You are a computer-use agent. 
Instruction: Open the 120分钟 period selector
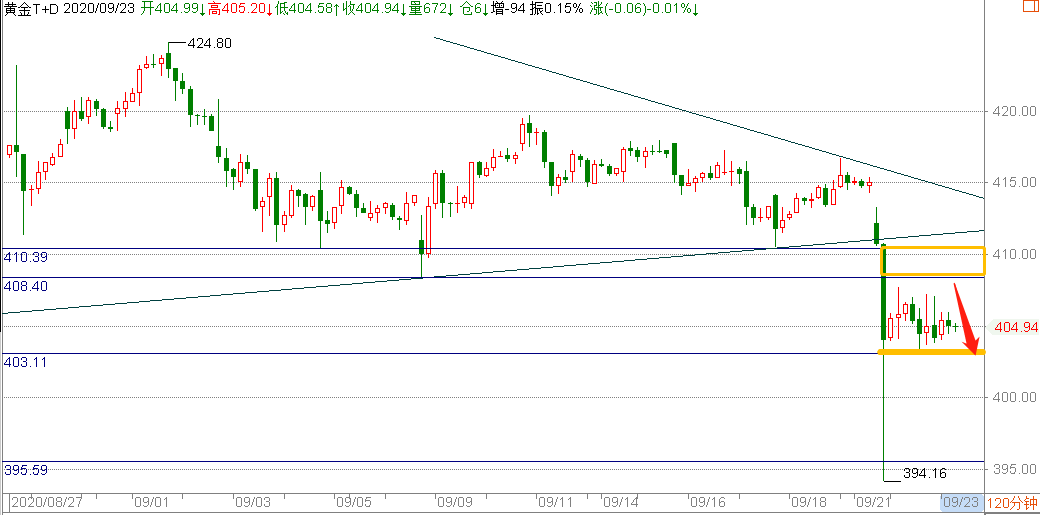coord(1013,503)
